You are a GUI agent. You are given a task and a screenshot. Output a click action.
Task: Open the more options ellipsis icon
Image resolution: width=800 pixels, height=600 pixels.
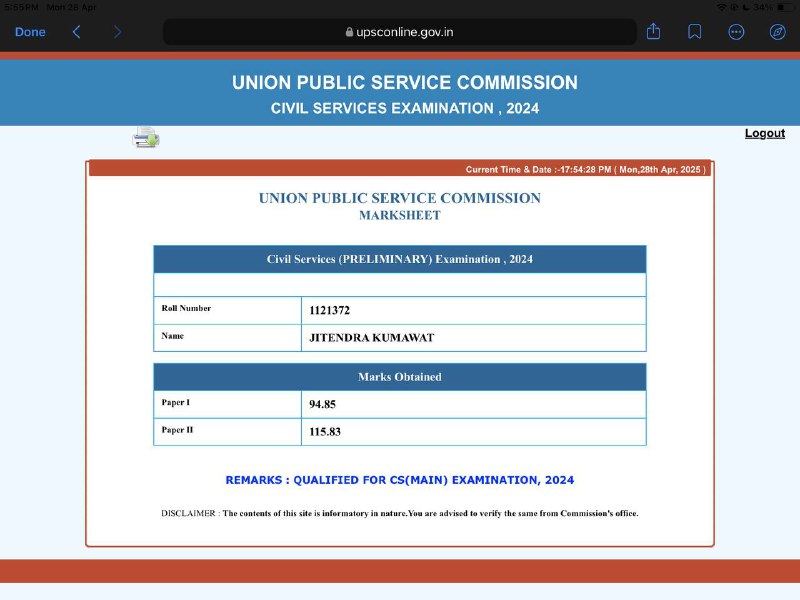(736, 32)
